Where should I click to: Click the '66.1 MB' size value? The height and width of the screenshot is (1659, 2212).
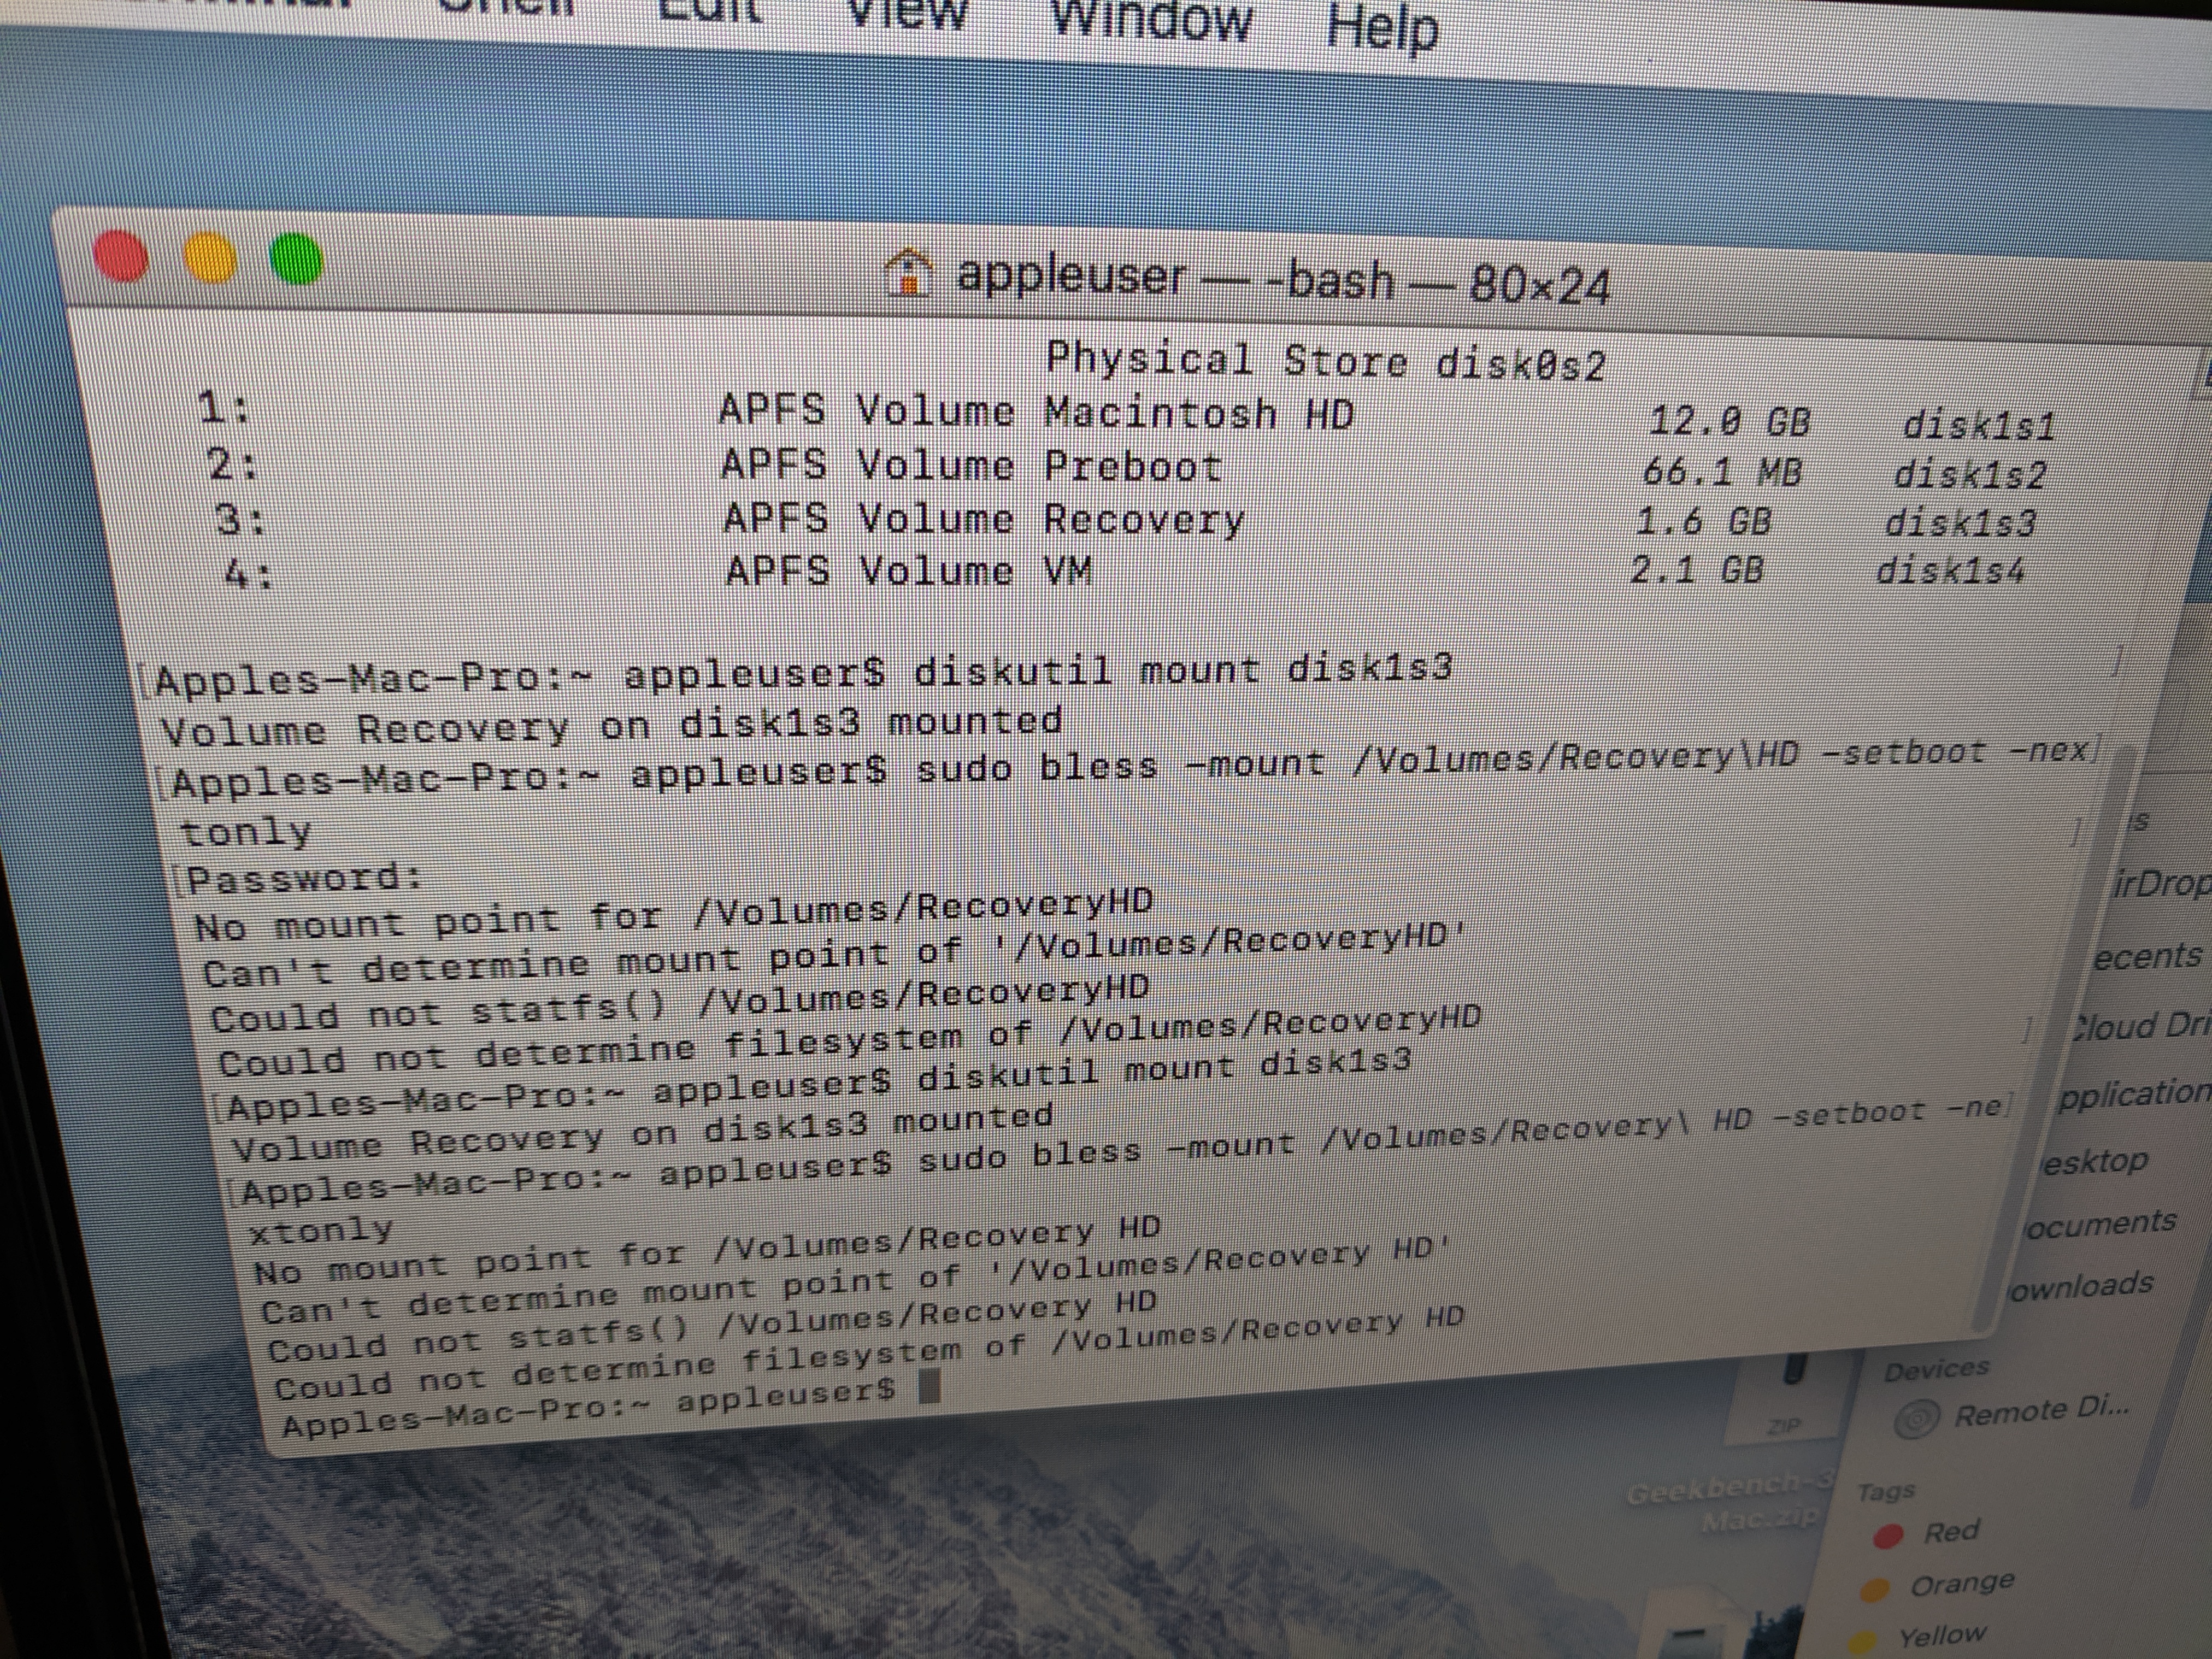pyautogui.click(x=1722, y=471)
